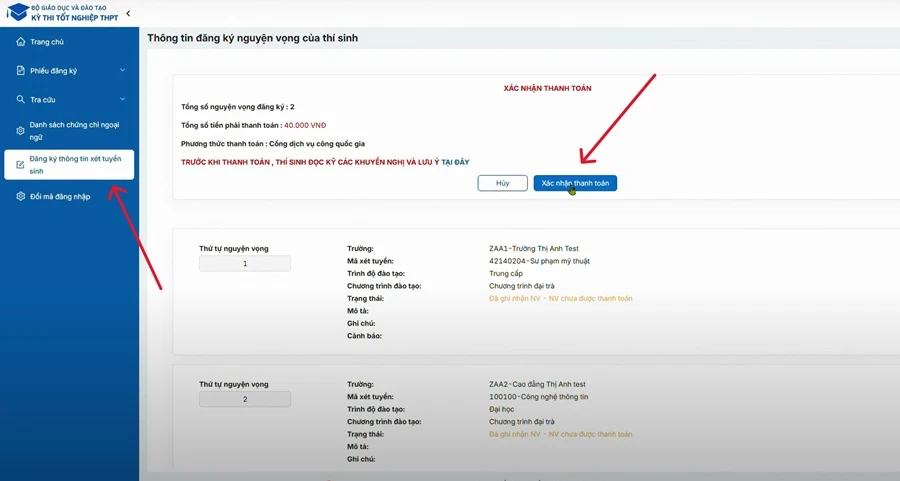This screenshot has width=900, height=481.
Task: Click the XÁC NHẬN THANH TOÁN heading
Action: [x=548, y=88]
